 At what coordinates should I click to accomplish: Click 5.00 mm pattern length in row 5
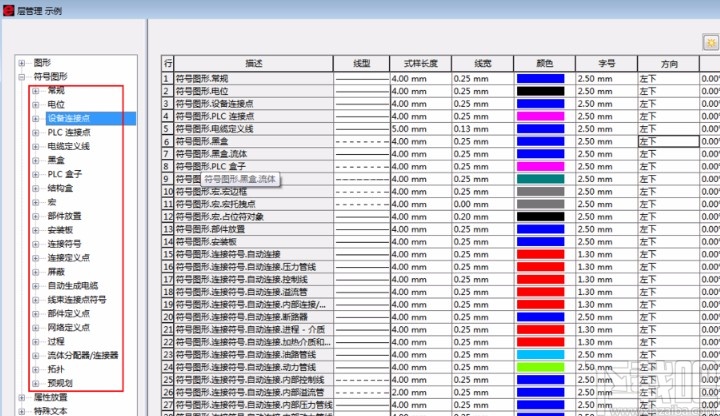tap(421, 129)
